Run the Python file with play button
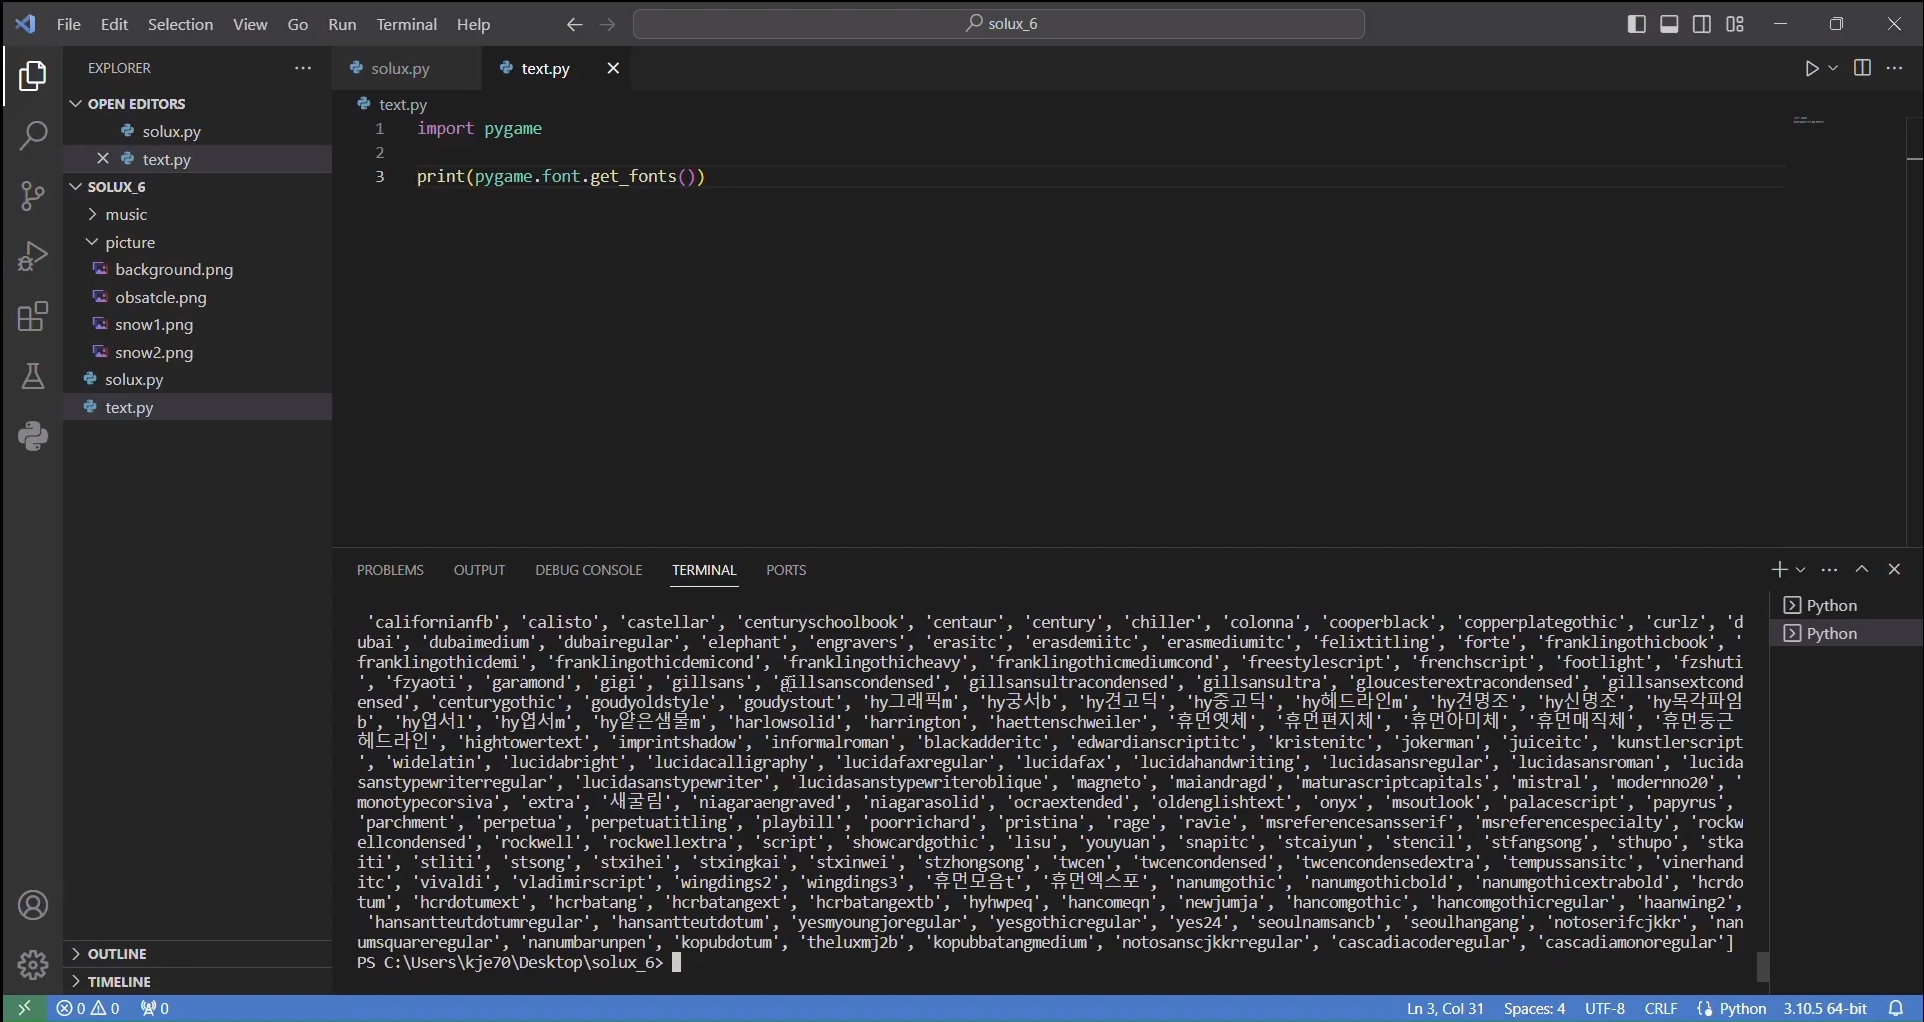The width and height of the screenshot is (1924, 1022). [1811, 68]
